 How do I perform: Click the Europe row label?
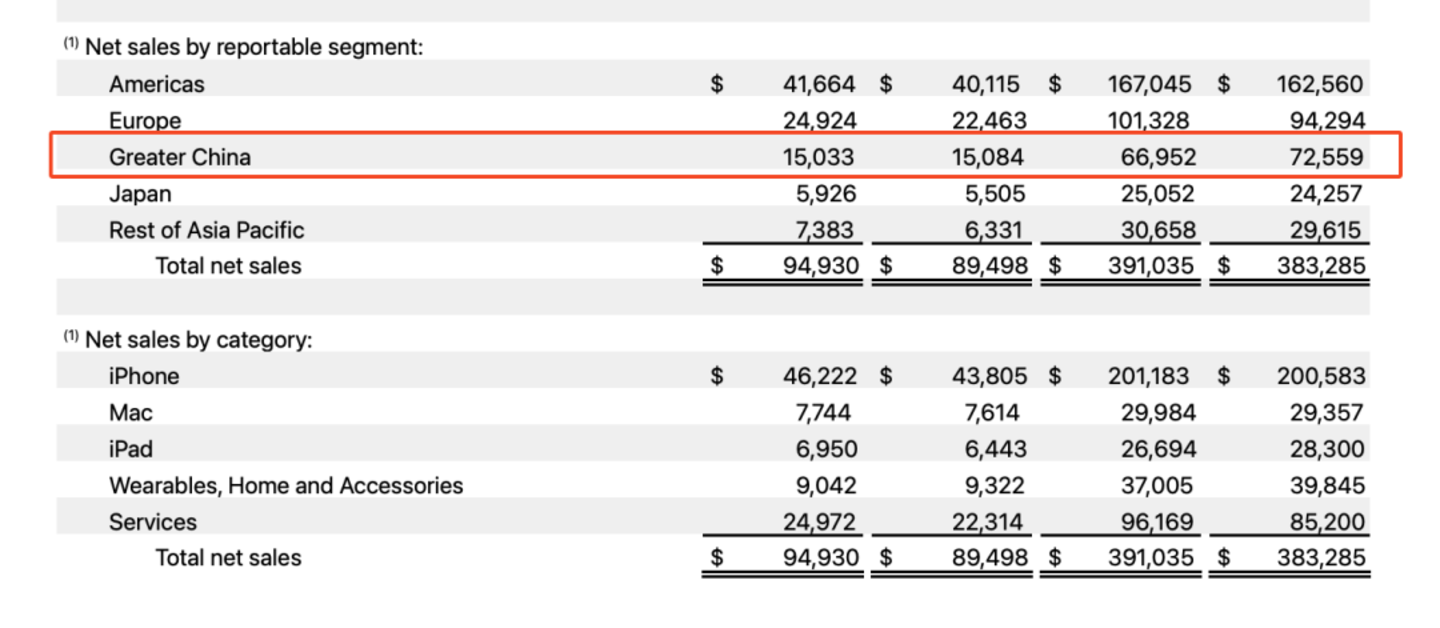(145, 121)
